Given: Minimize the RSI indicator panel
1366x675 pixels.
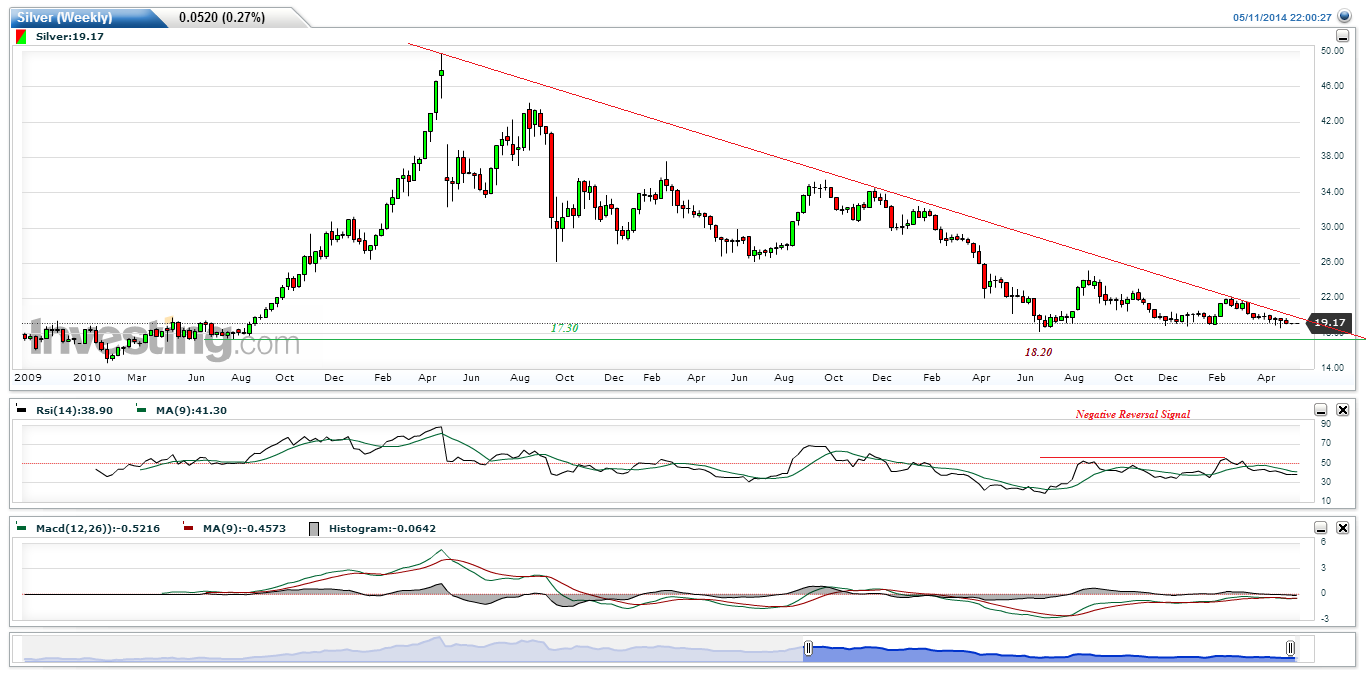Looking at the screenshot, I should pyautogui.click(x=1321, y=410).
